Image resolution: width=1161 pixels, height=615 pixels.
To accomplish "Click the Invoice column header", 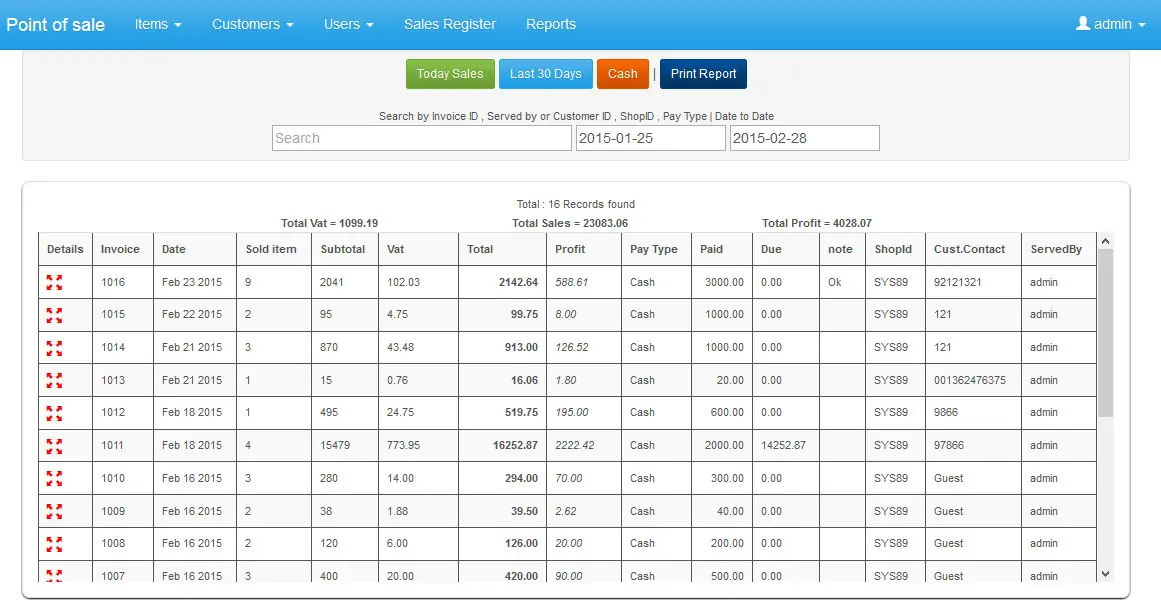I will click(121, 249).
